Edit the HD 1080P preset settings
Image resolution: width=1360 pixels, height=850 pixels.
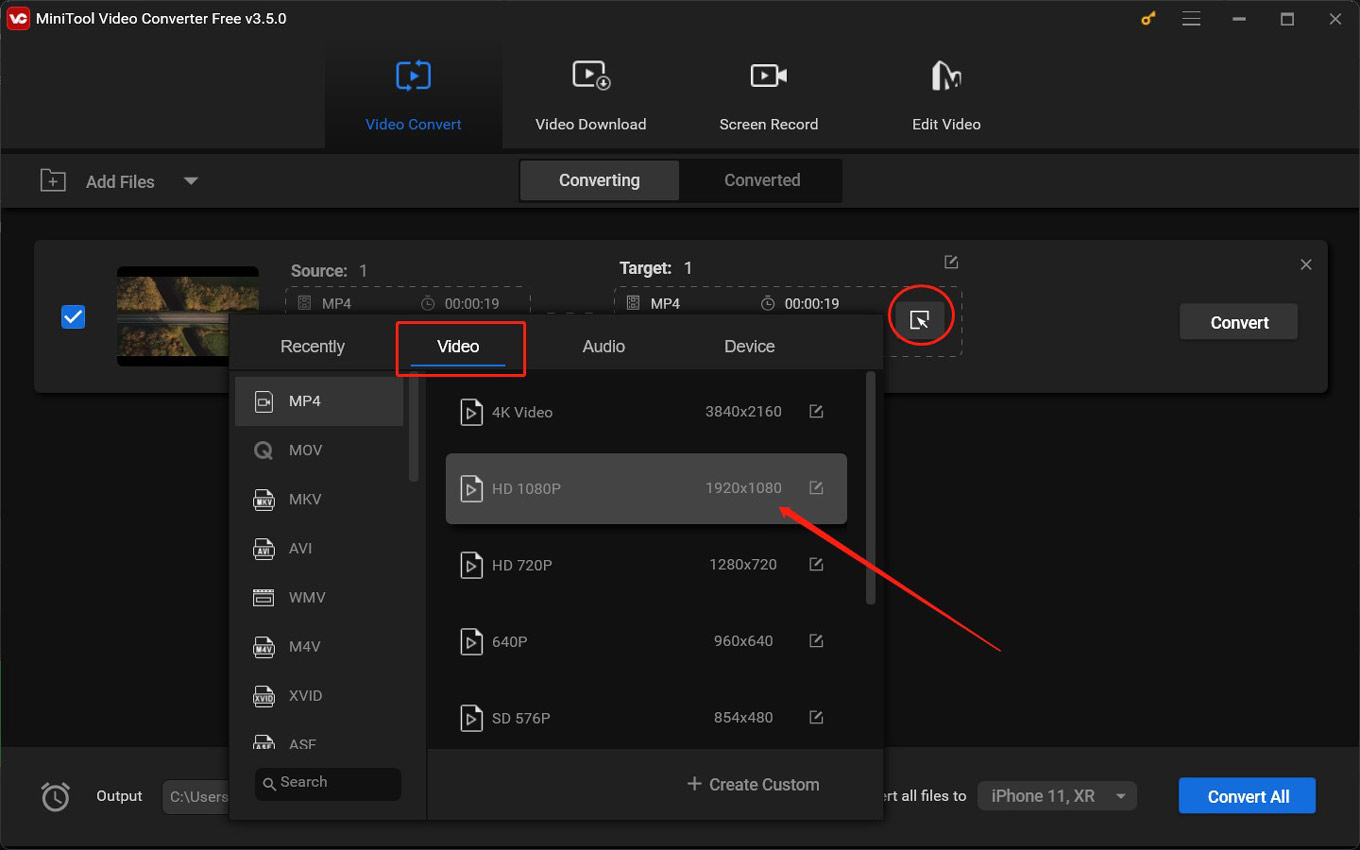point(816,488)
